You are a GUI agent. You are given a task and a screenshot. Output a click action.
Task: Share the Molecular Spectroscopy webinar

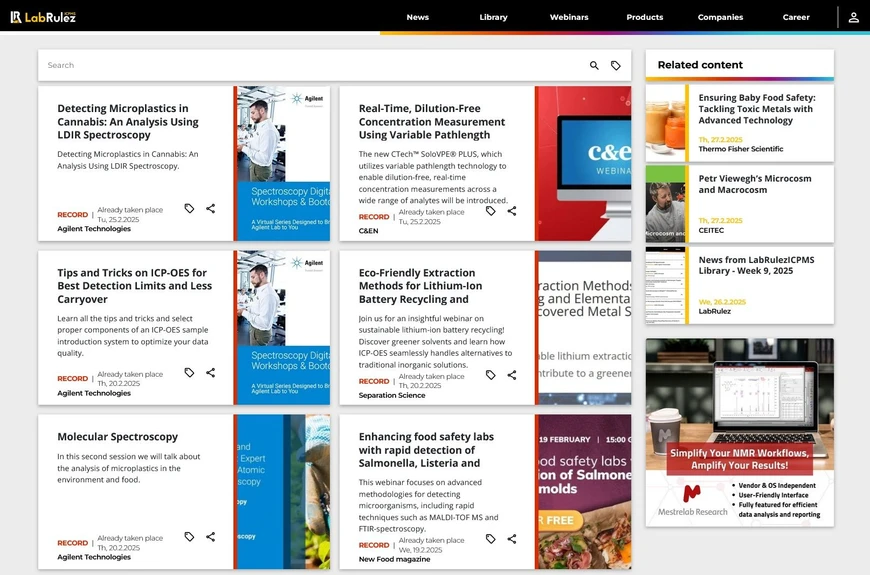pyautogui.click(x=210, y=537)
